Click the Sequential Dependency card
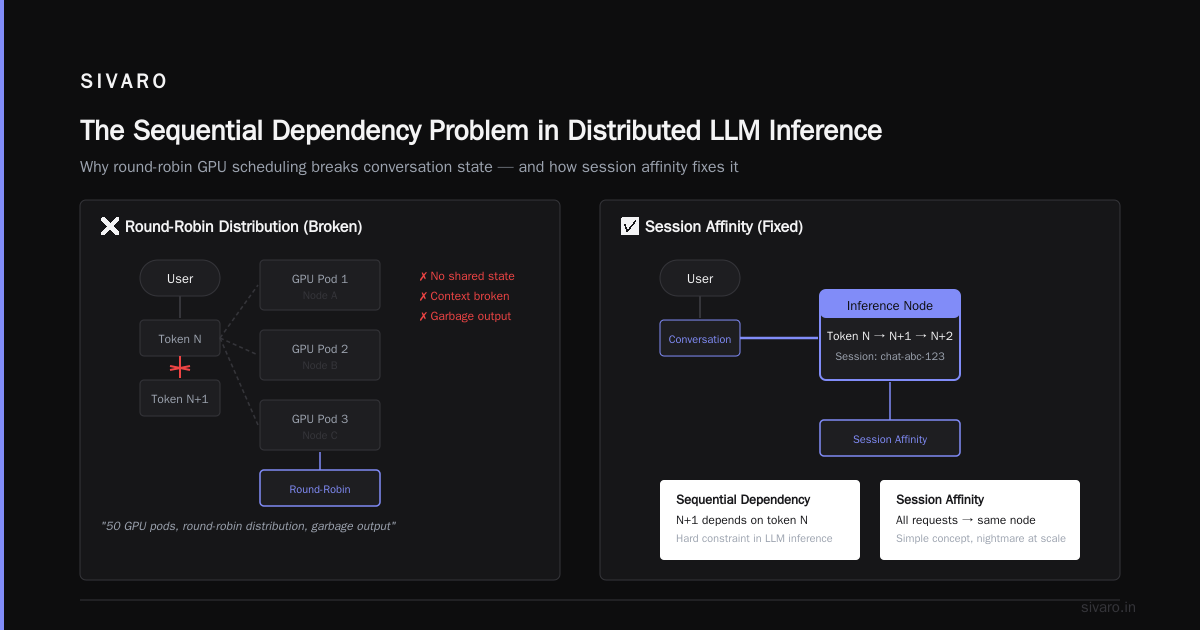 tap(760, 520)
